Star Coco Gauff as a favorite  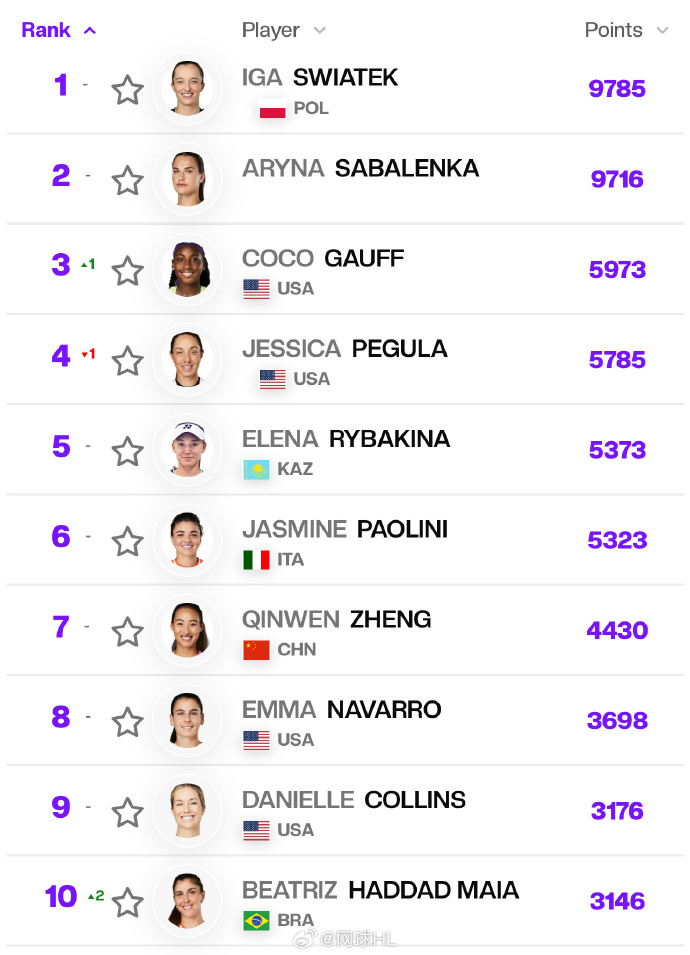click(127, 271)
